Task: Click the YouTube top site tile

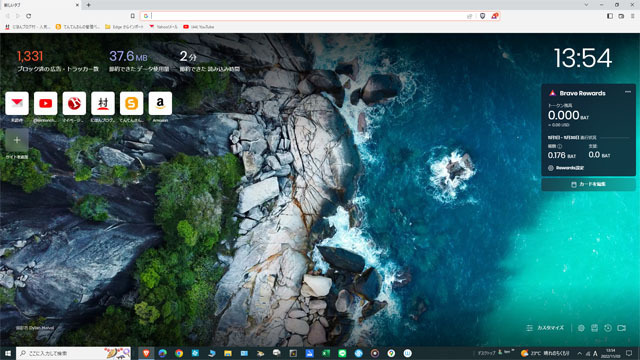Action: (45, 103)
